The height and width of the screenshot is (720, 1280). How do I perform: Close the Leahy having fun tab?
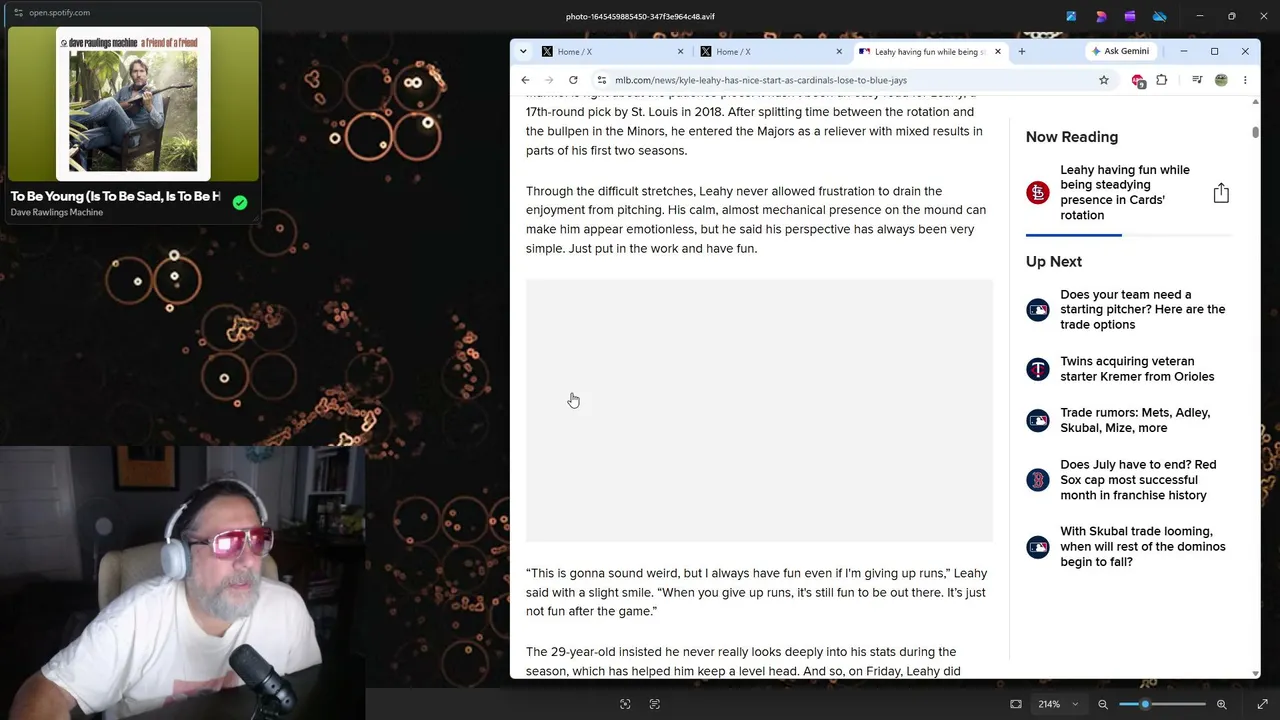[997, 51]
